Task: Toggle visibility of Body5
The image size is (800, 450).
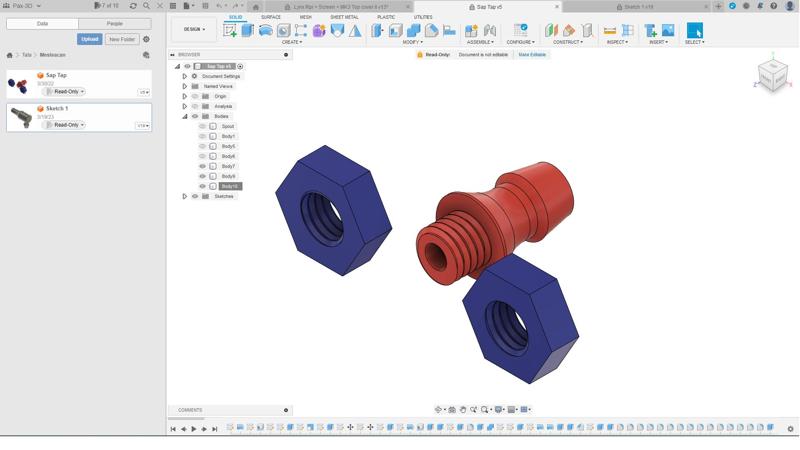Action: click(202, 146)
